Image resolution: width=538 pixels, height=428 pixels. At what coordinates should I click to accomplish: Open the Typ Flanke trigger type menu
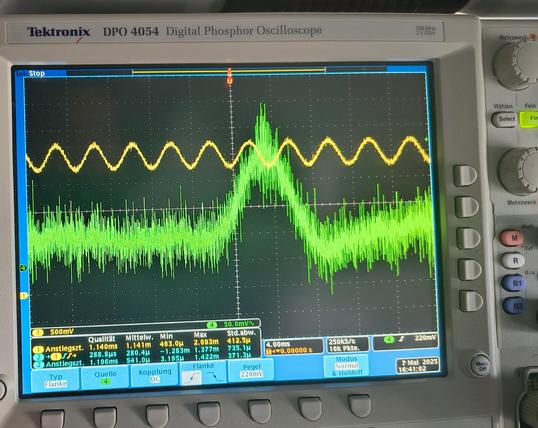(56, 380)
